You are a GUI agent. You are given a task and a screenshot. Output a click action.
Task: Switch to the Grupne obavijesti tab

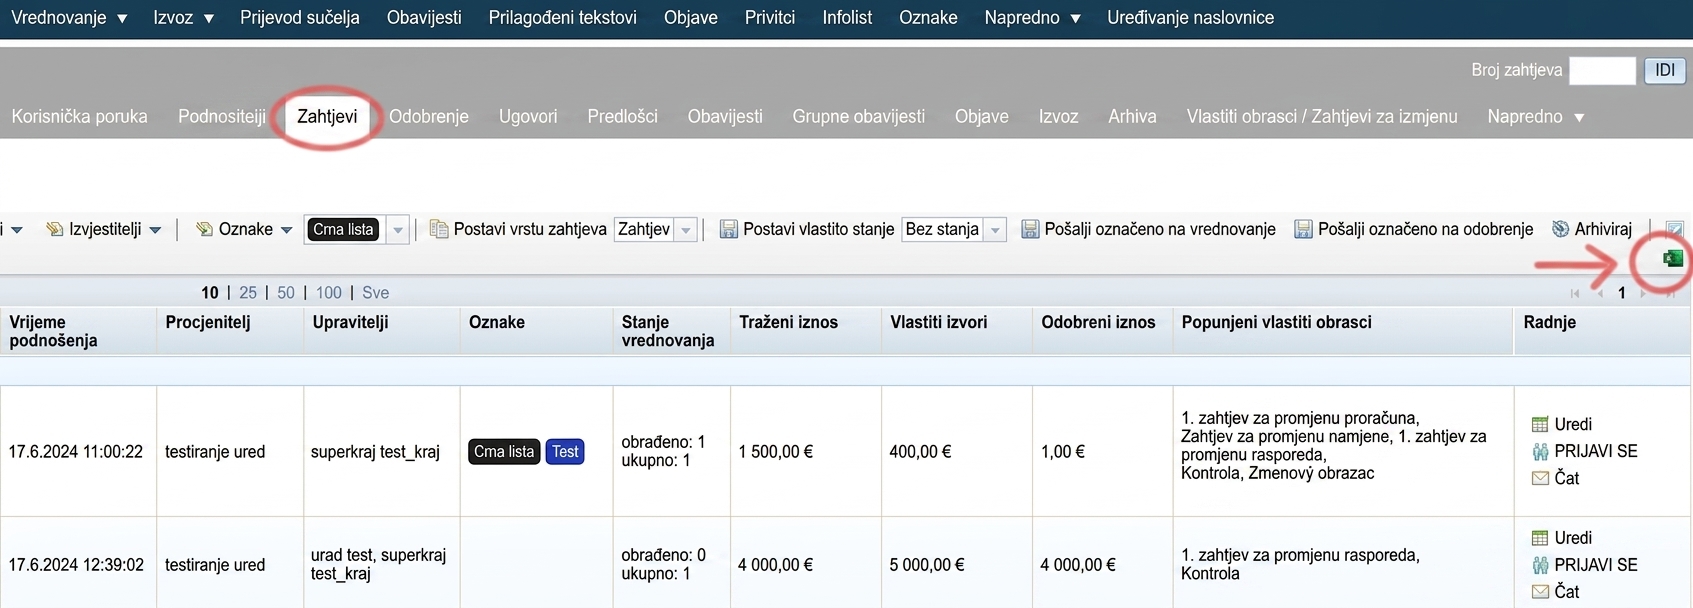859,117
